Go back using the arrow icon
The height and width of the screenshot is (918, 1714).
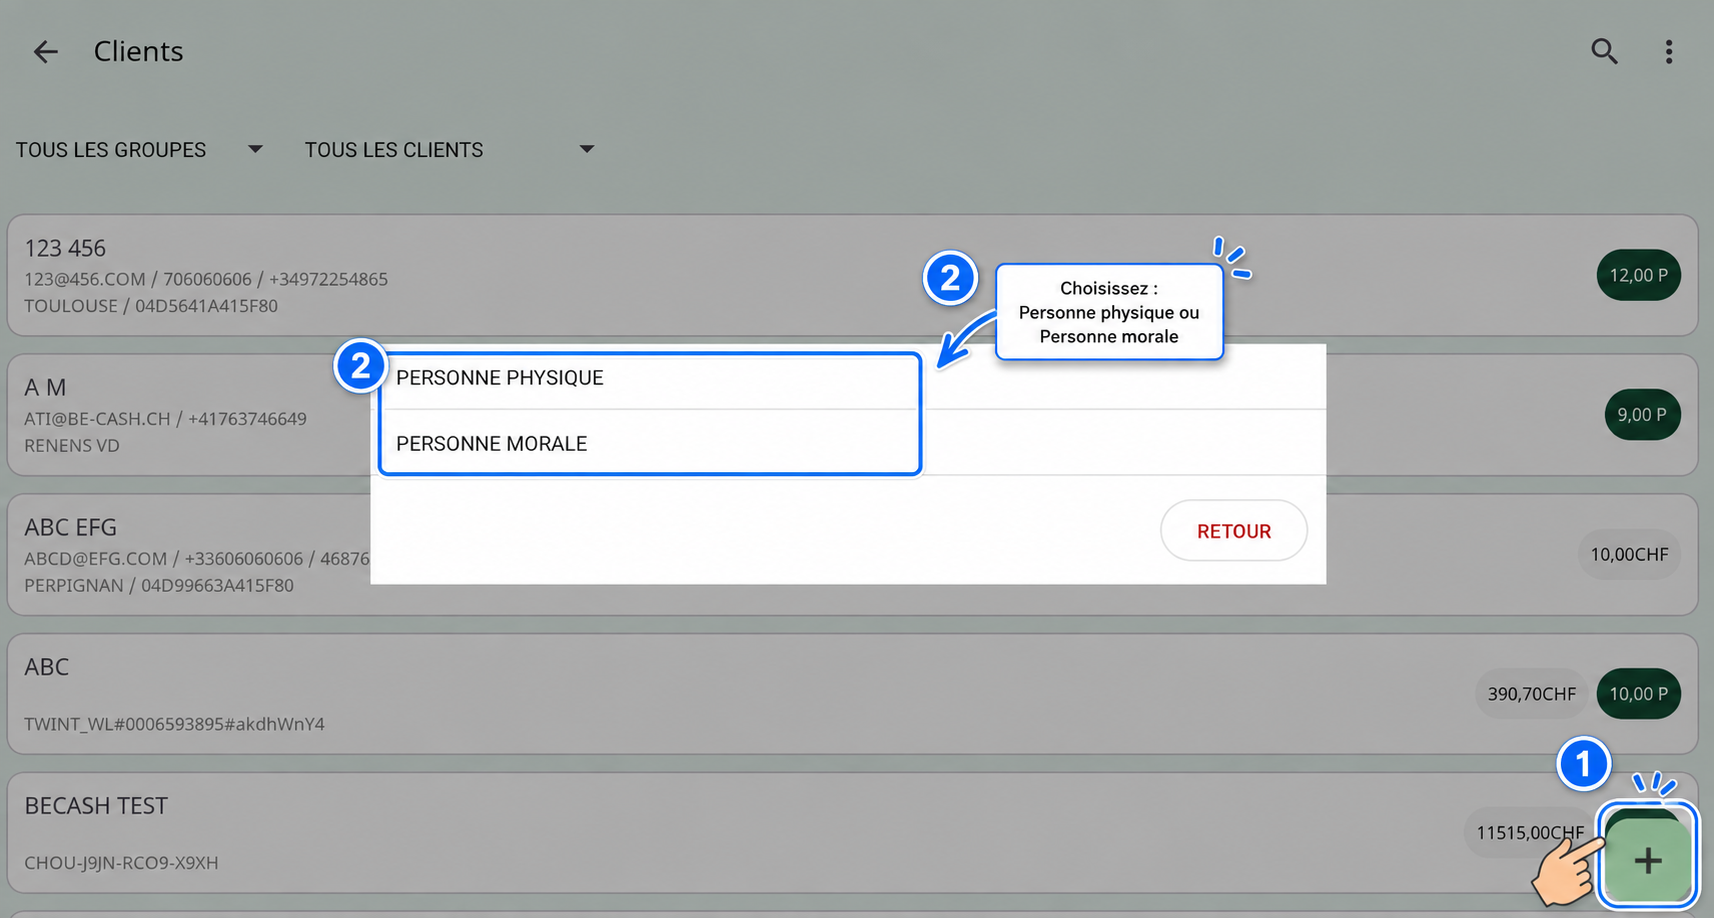click(x=46, y=52)
